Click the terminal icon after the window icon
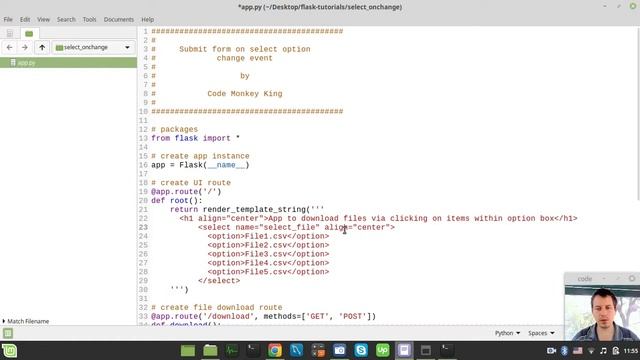Image resolution: width=640 pixels, height=360 pixels. click(x=447, y=351)
